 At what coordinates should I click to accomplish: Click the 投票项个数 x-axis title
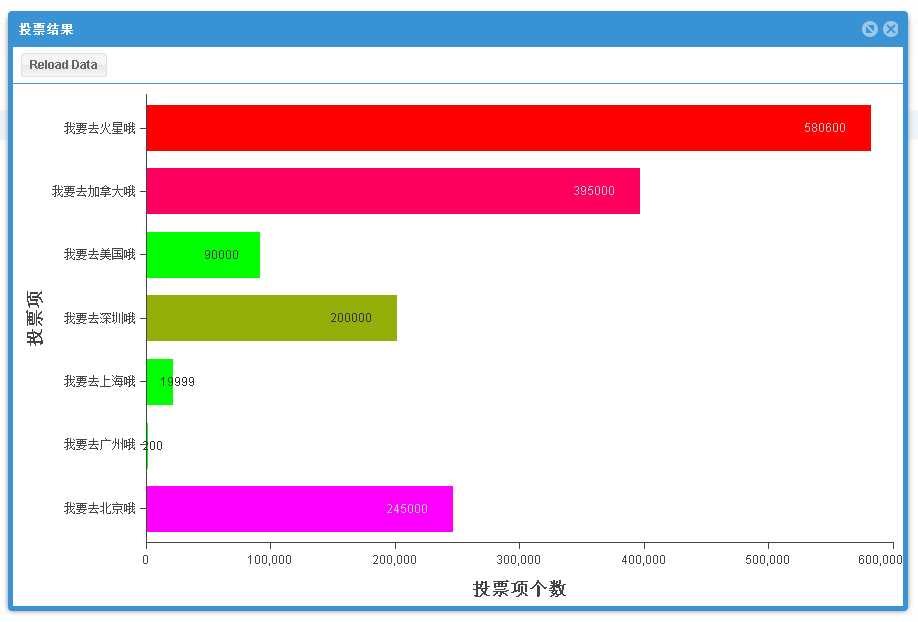519,589
